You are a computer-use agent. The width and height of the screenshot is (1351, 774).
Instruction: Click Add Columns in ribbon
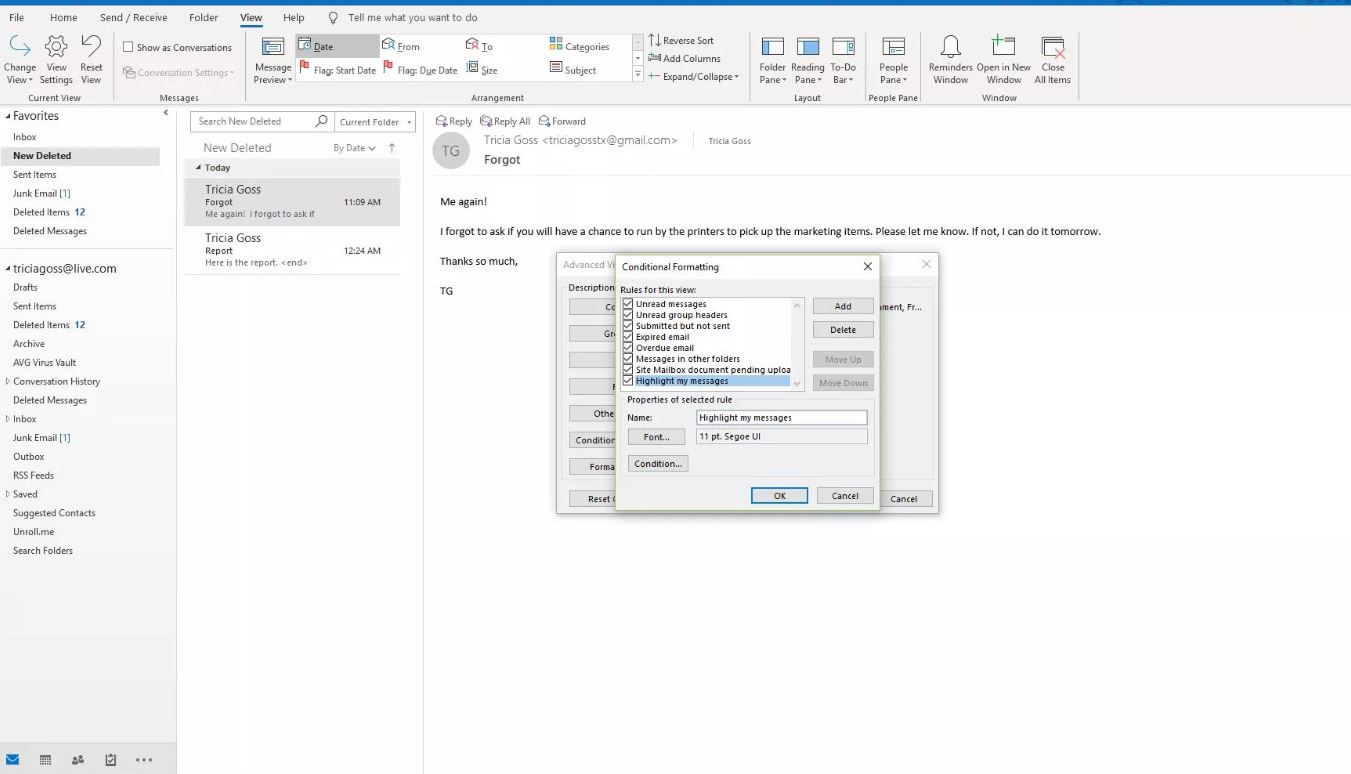point(684,58)
